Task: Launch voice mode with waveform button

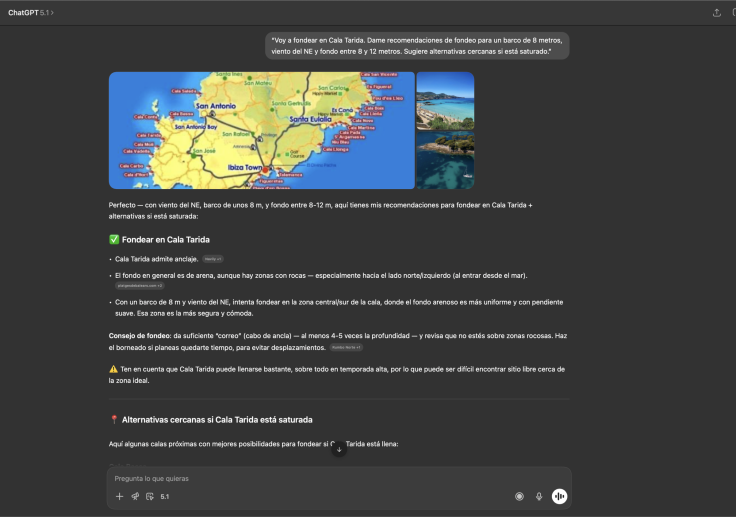Action: [560, 496]
